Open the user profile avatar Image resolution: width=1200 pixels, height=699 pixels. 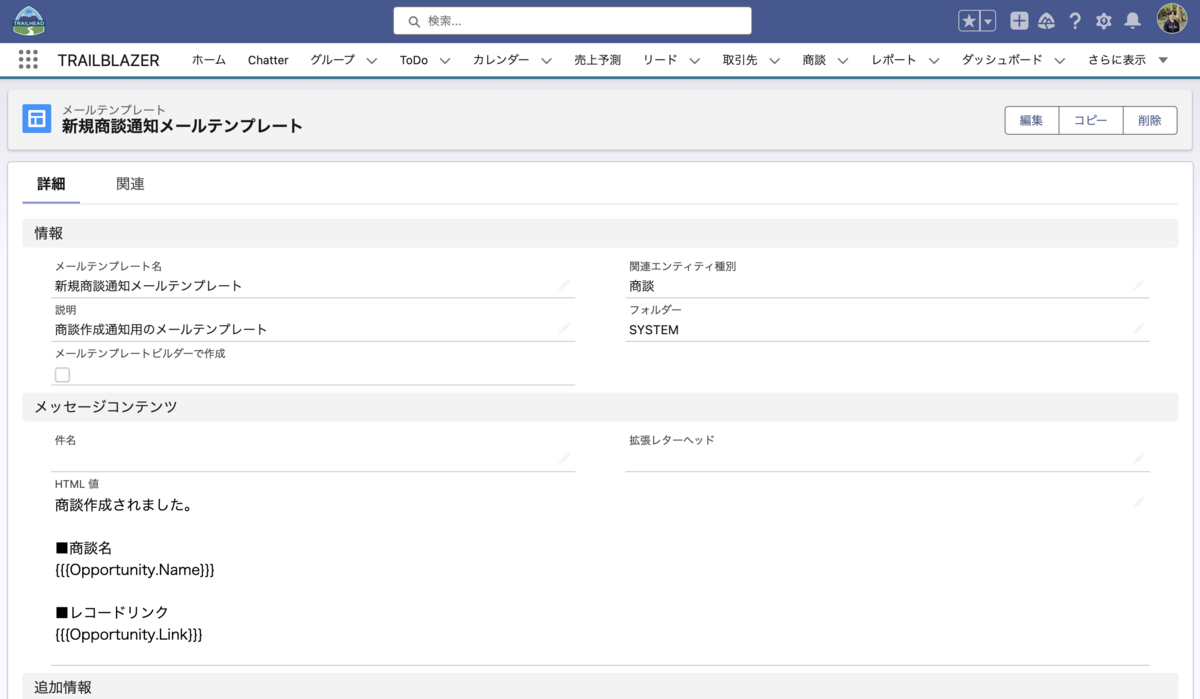[1172, 19]
